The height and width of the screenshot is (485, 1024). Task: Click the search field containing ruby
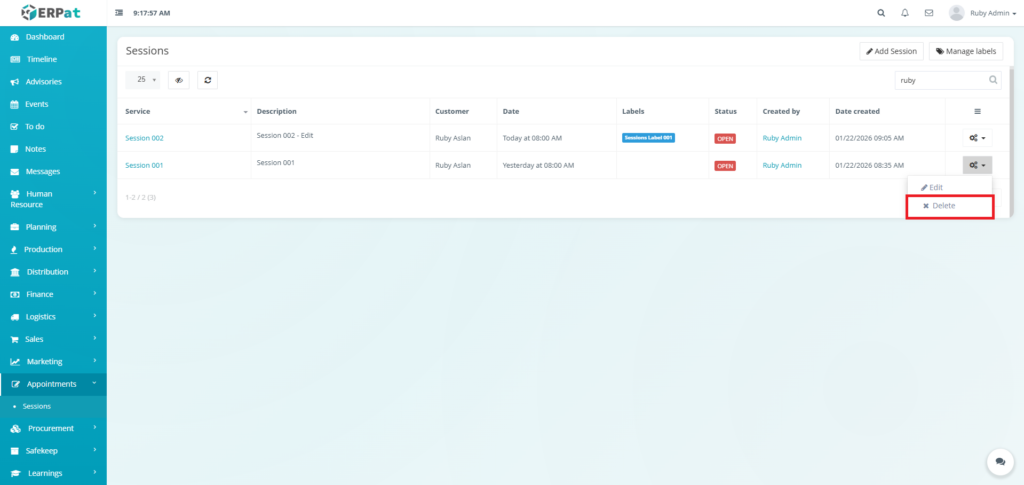(940, 80)
